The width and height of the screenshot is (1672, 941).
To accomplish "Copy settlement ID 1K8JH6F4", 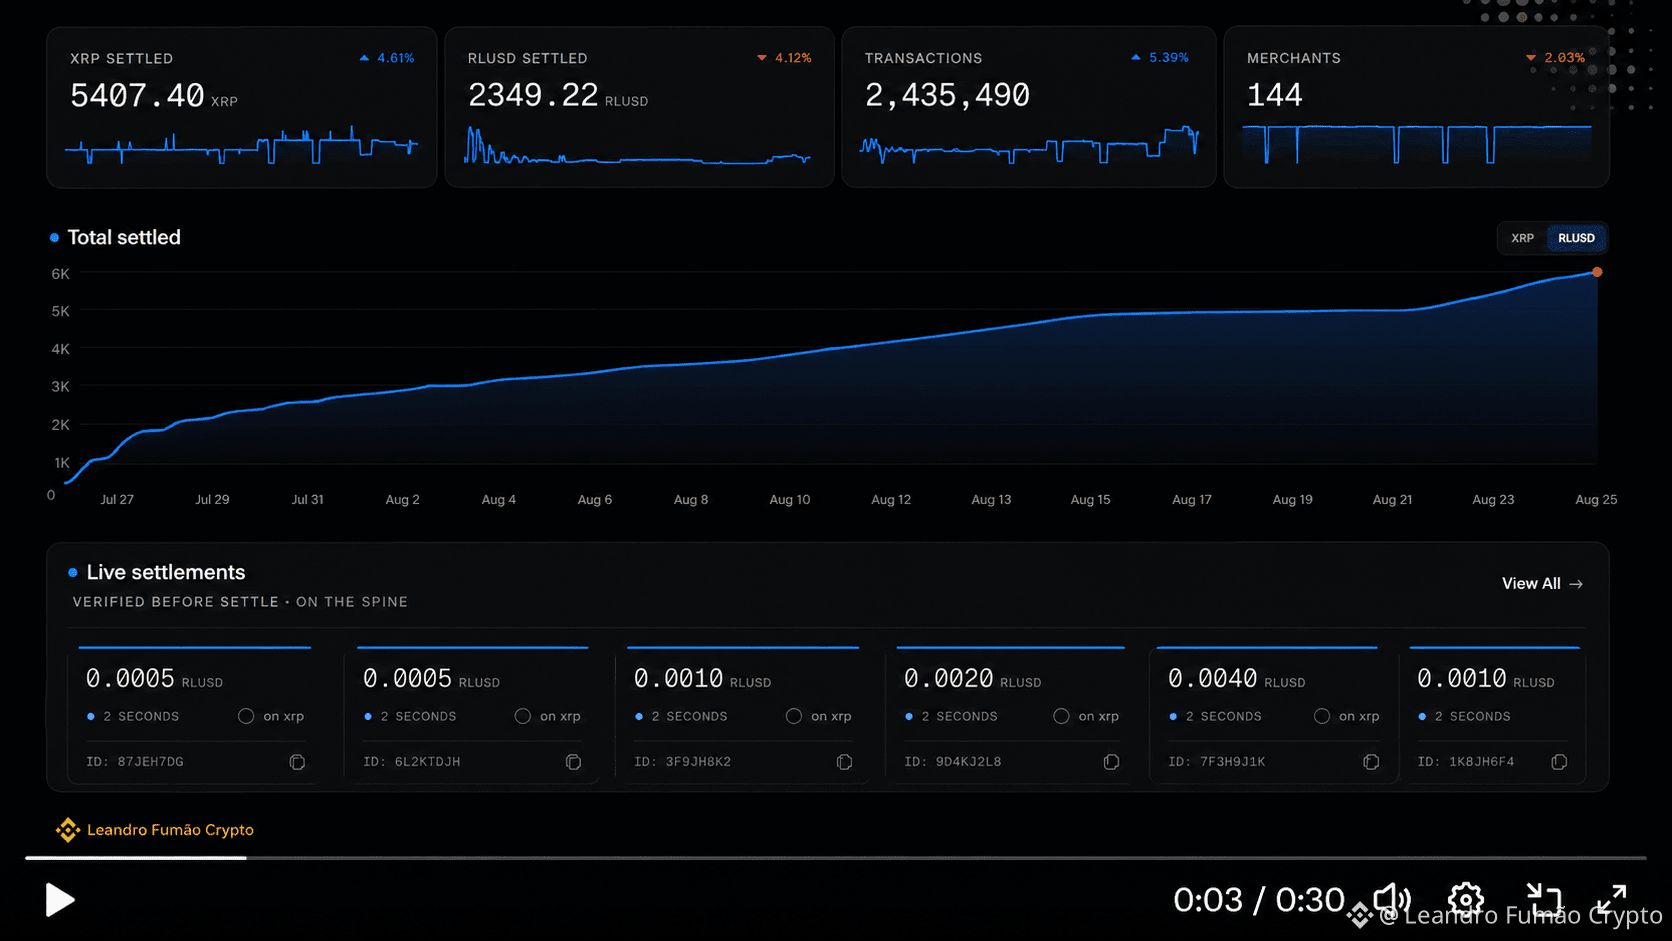I will [x=1559, y=762].
